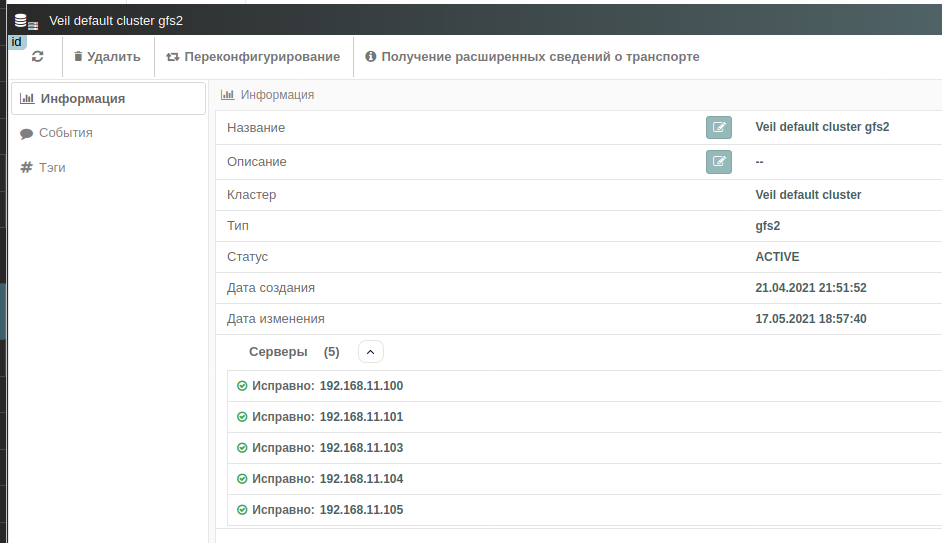Image resolution: width=942 pixels, height=543 pixels.
Task: Select server row 192.168.11.104
Action: (585, 479)
